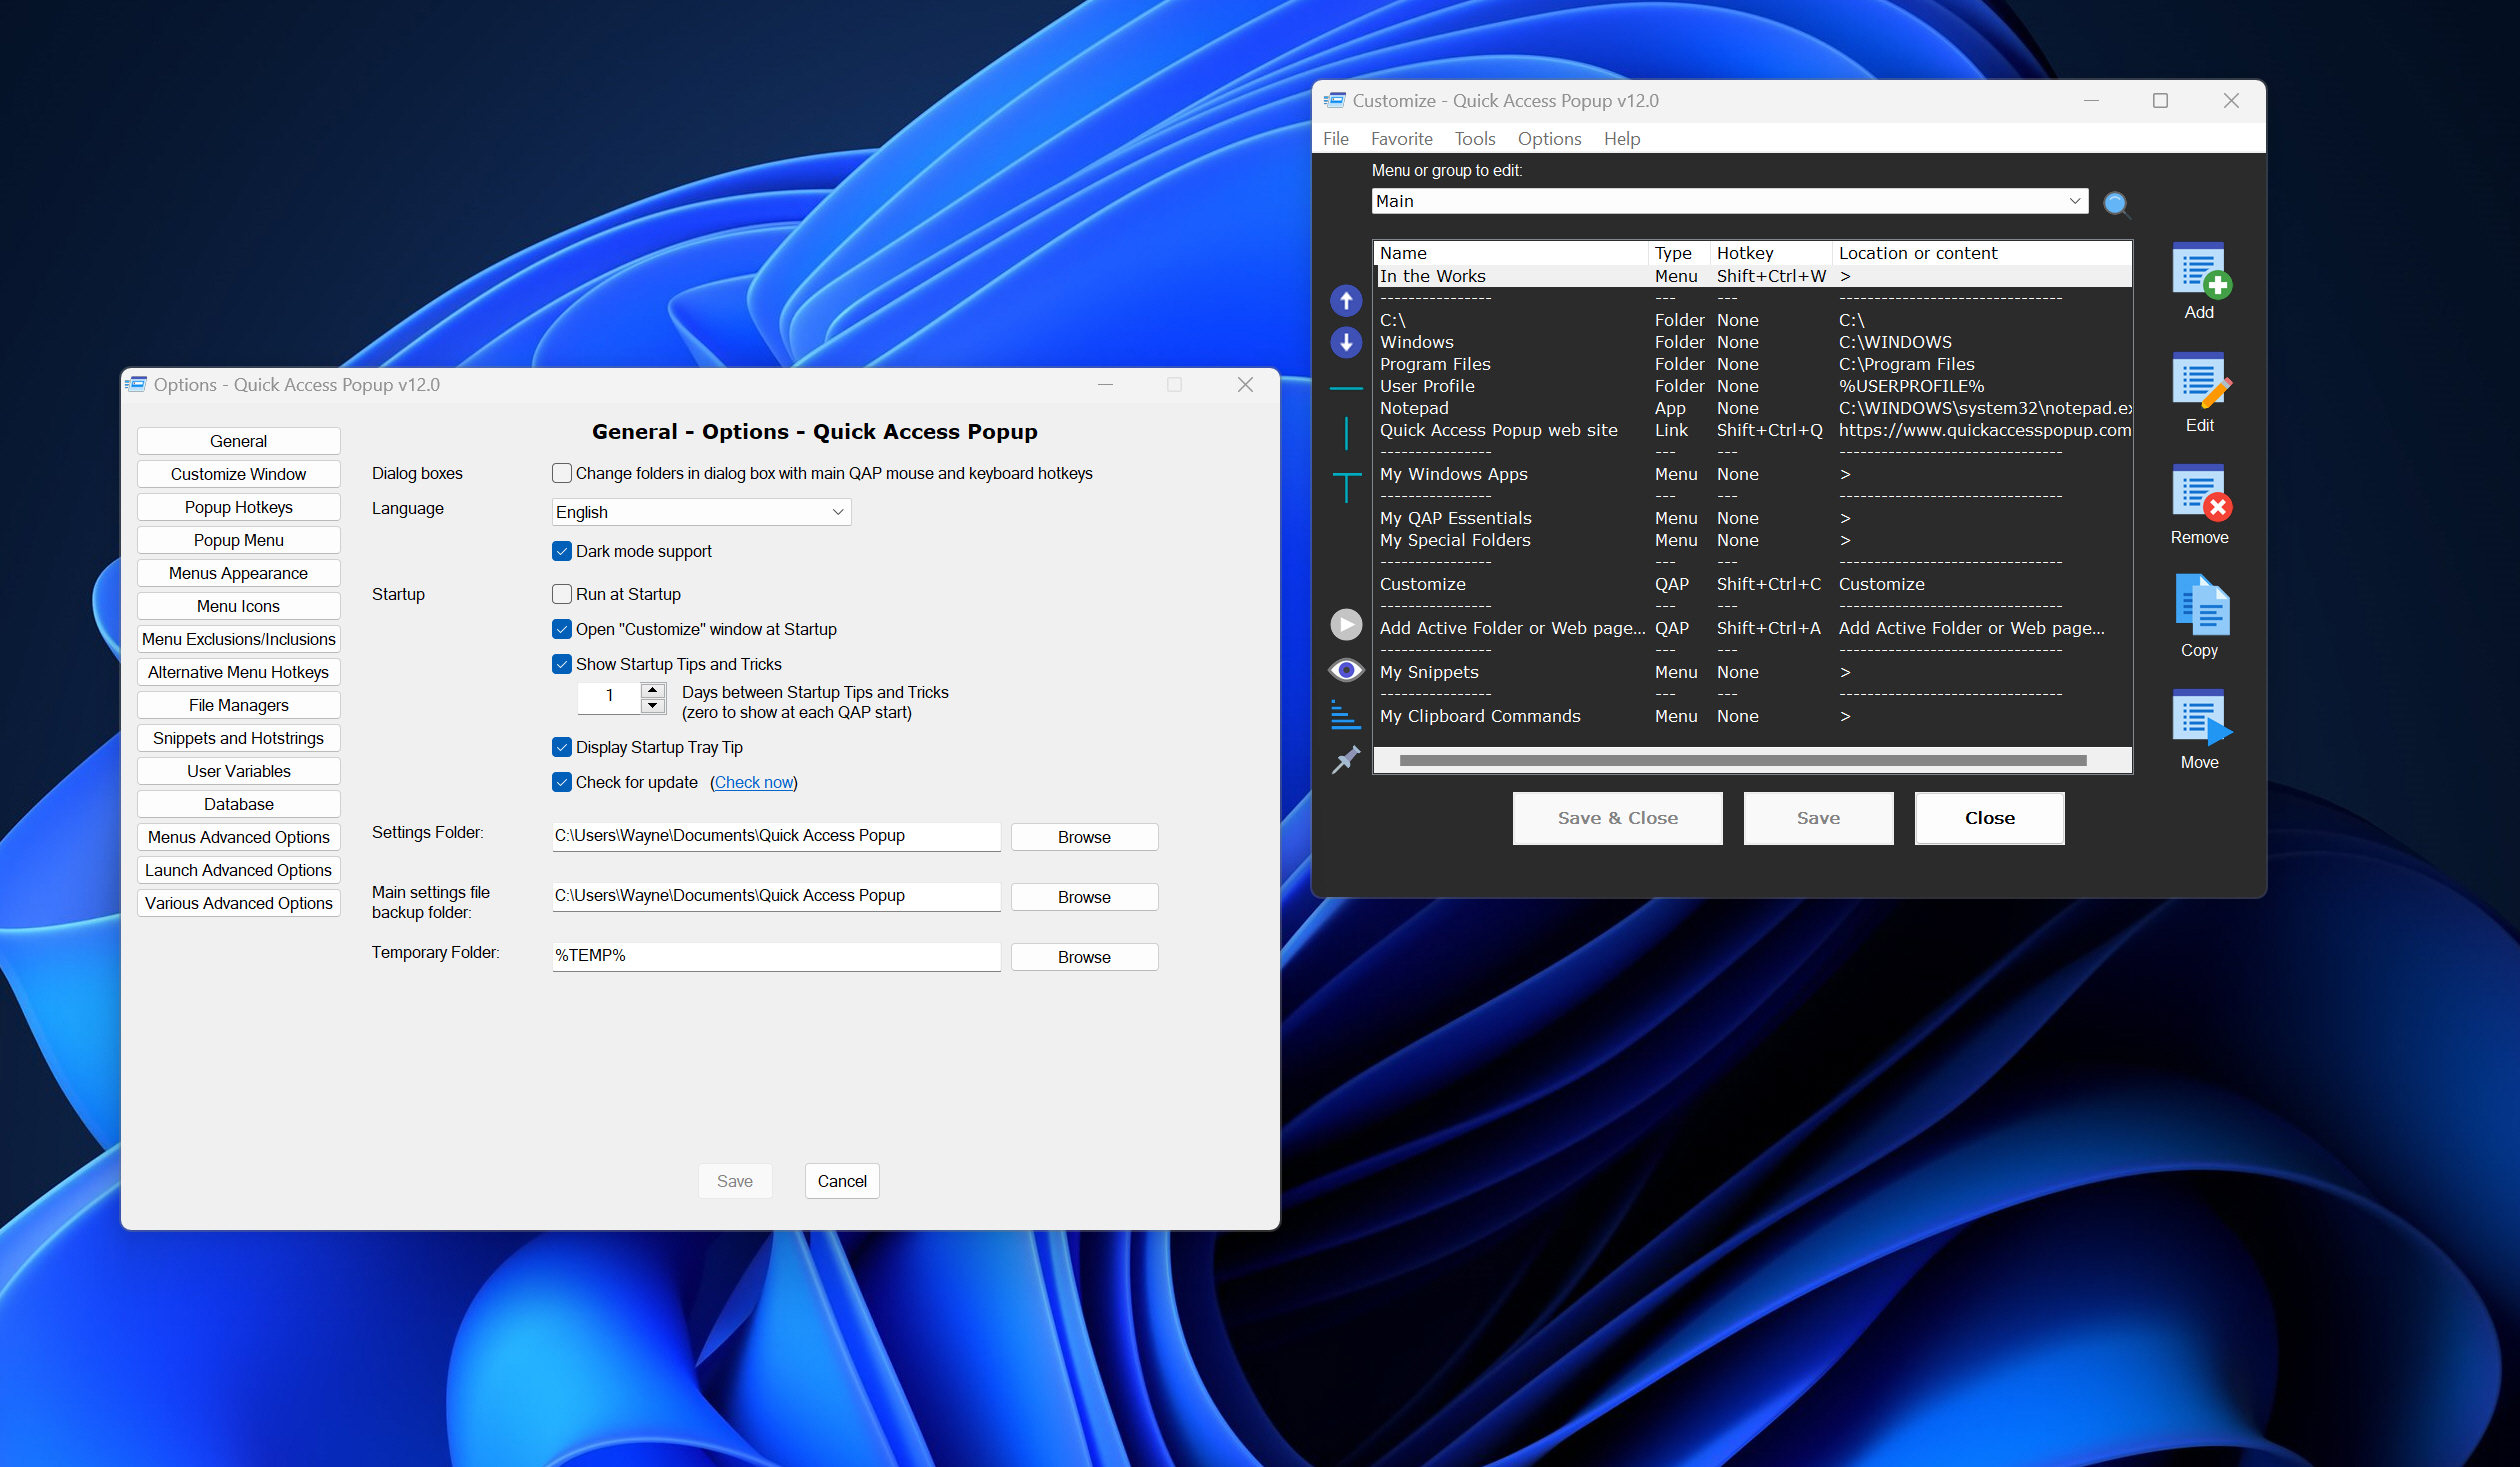The image size is (2520, 1467).
Task: Move "In the Works" up the list
Action: click(1346, 300)
